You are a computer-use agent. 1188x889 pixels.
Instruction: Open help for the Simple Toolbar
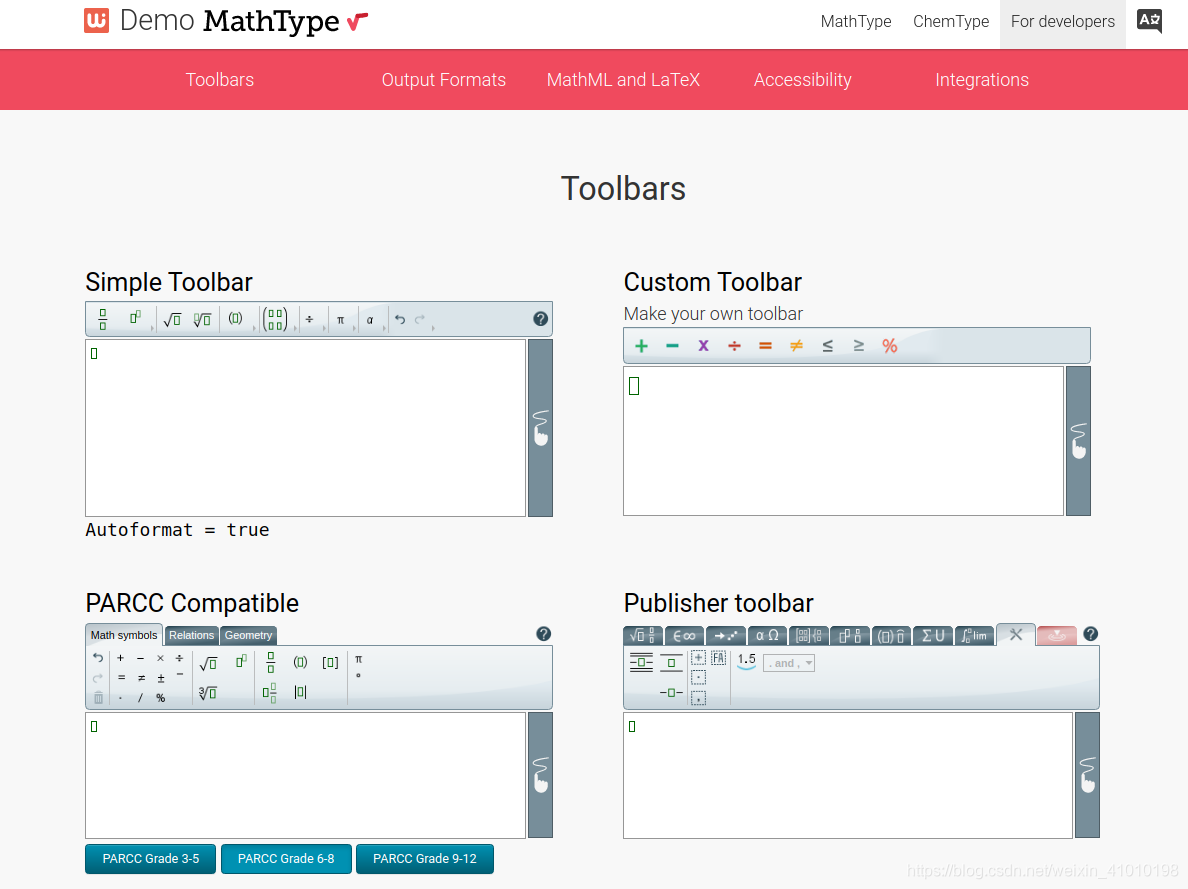[540, 319]
